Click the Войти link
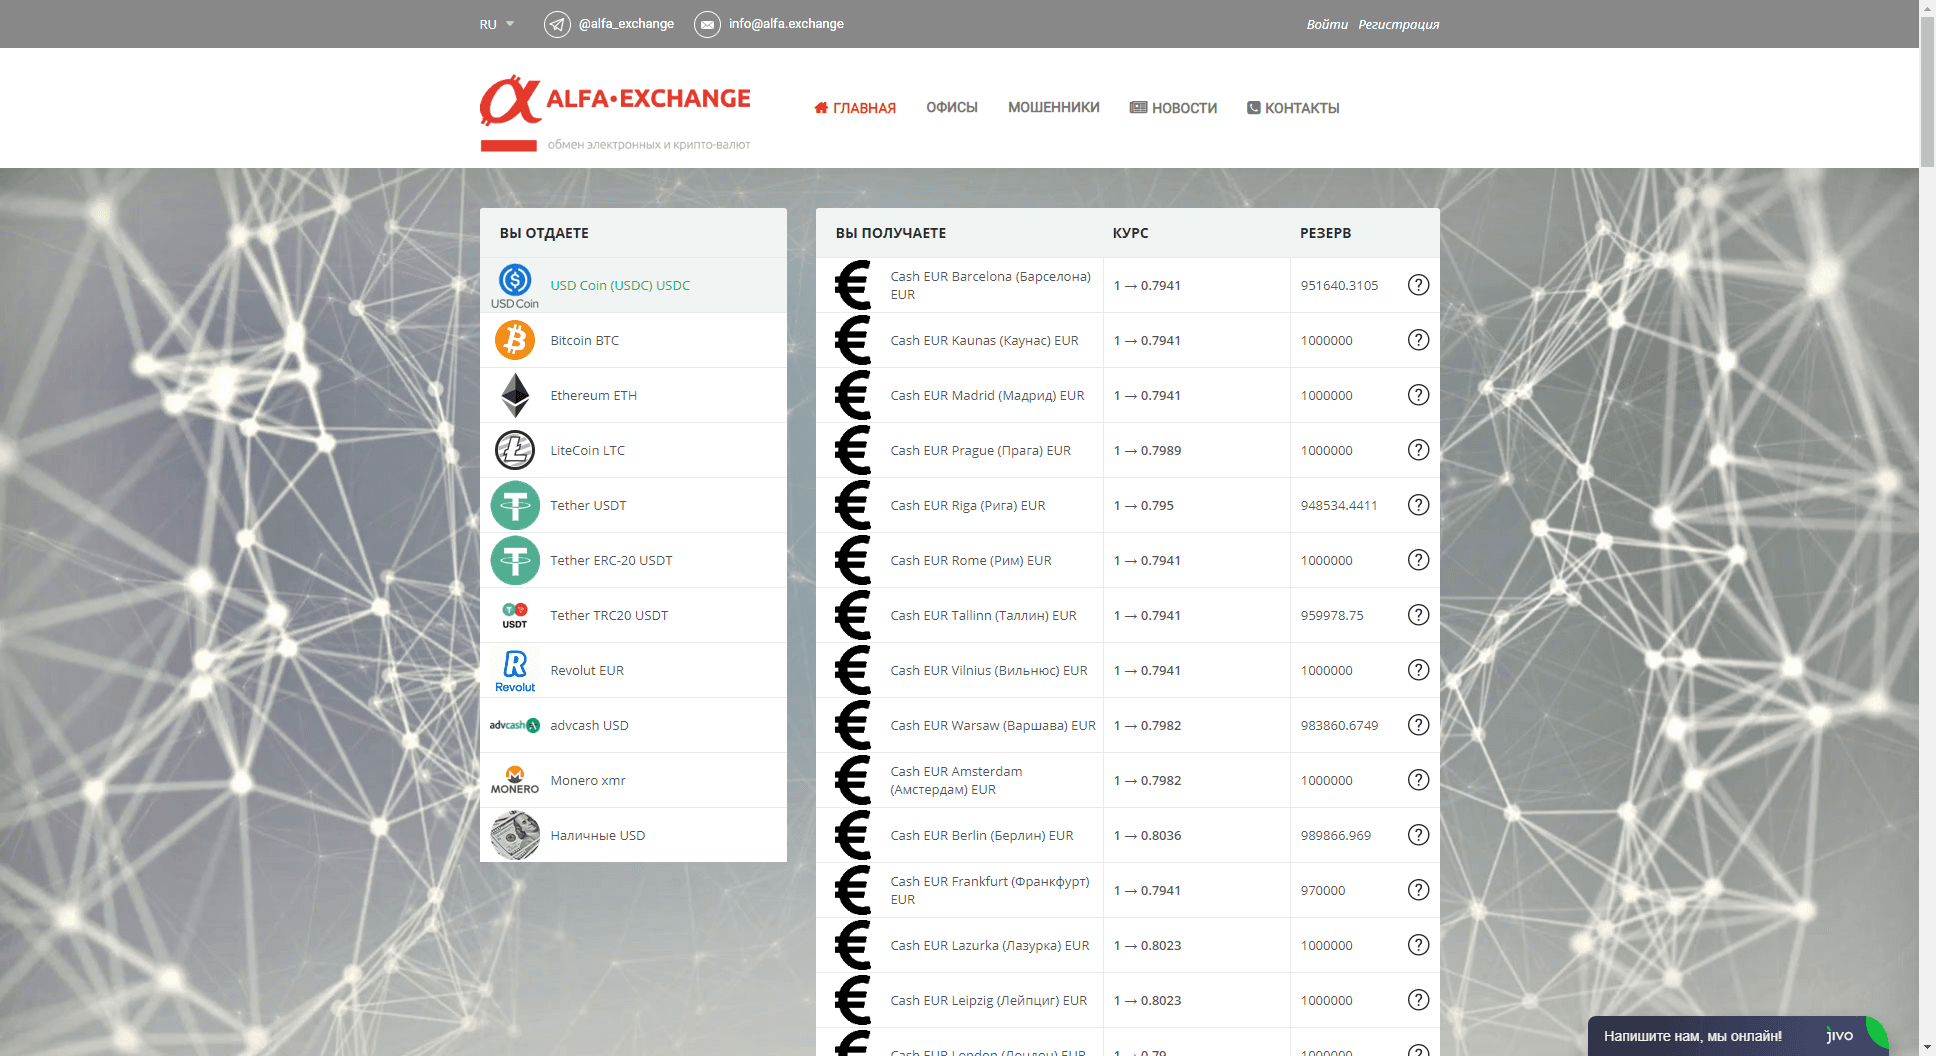The width and height of the screenshot is (1936, 1056). pyautogui.click(x=1325, y=24)
